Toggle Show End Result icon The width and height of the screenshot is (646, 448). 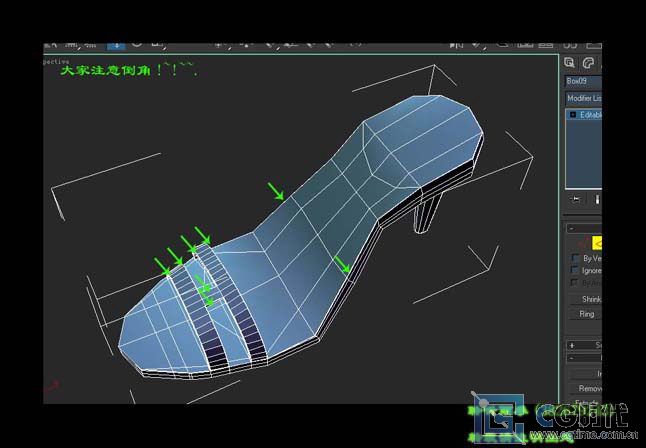click(x=597, y=200)
